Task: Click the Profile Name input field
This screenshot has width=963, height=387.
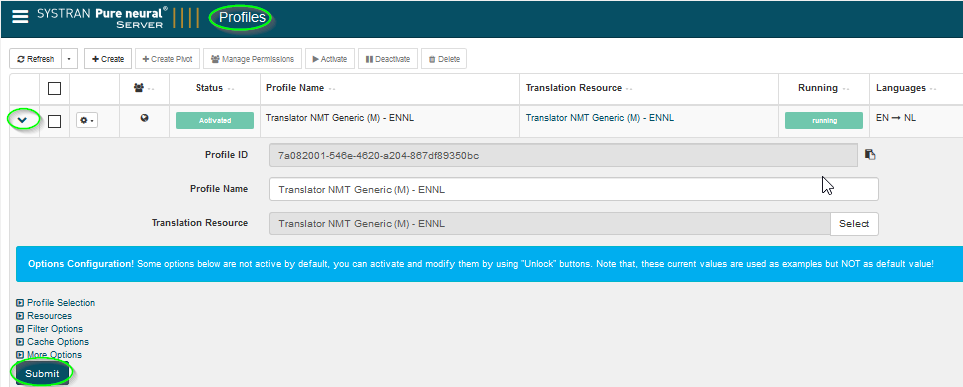Action: click(574, 189)
